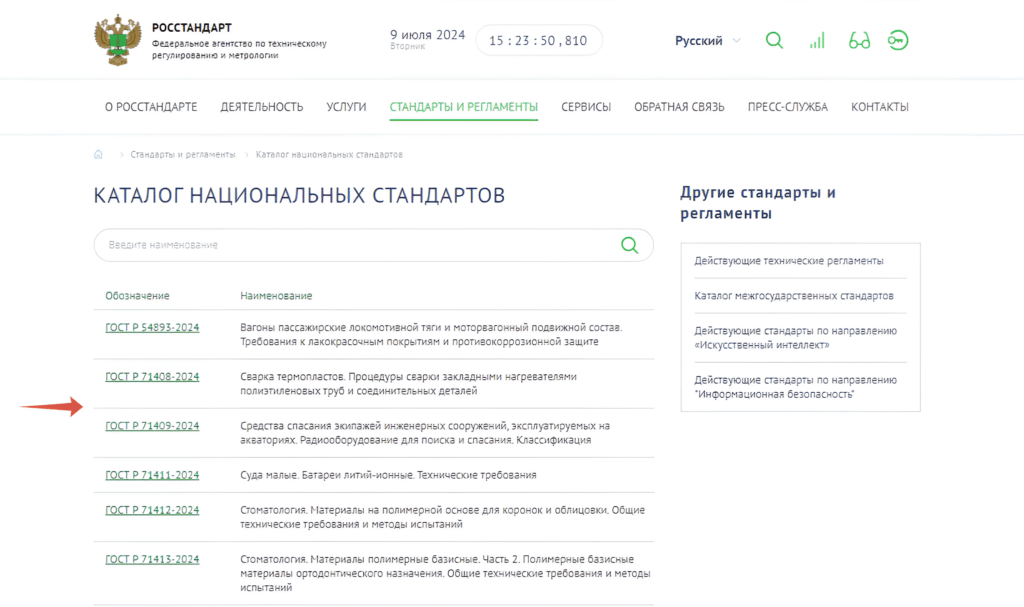The height and width of the screenshot is (607, 1024).
Task: Click description Стоматология. Материалы полимерные базисные
Action: pos(445,574)
